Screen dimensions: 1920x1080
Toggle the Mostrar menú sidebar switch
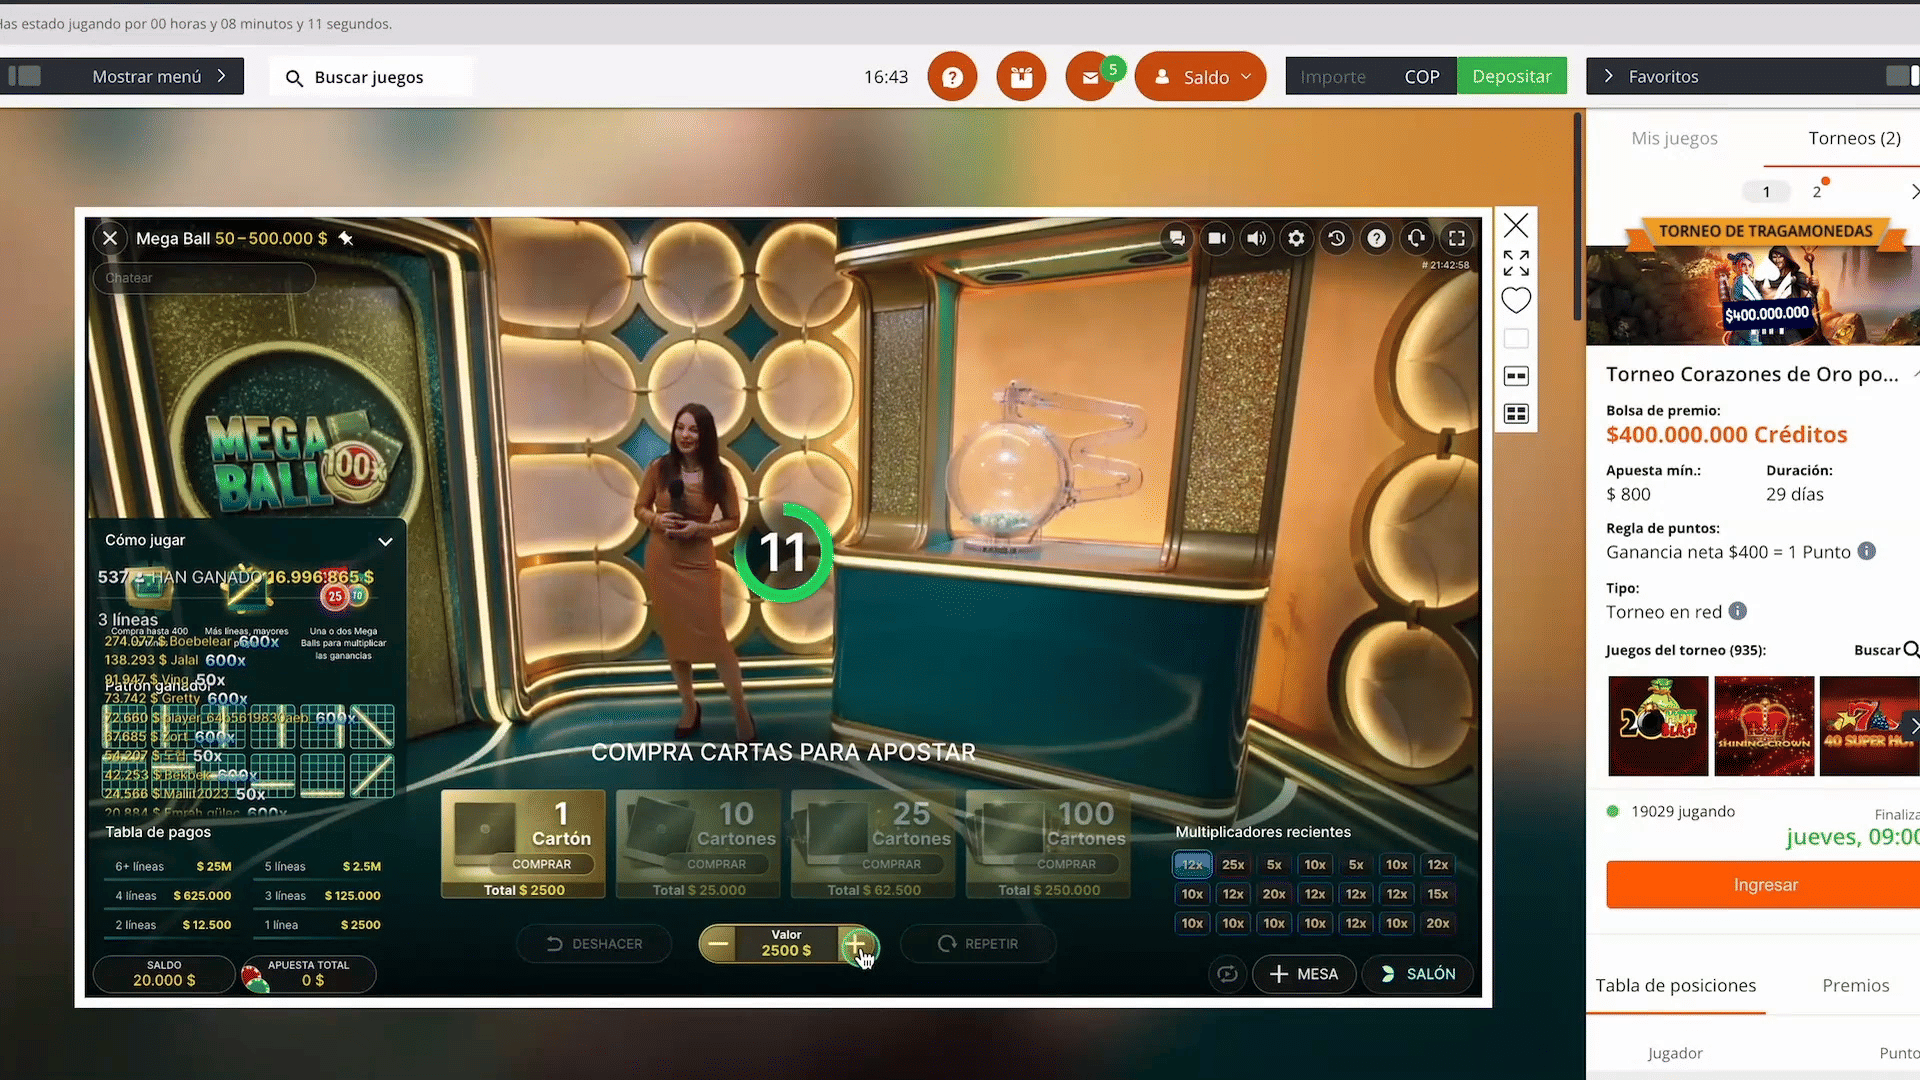(x=24, y=76)
